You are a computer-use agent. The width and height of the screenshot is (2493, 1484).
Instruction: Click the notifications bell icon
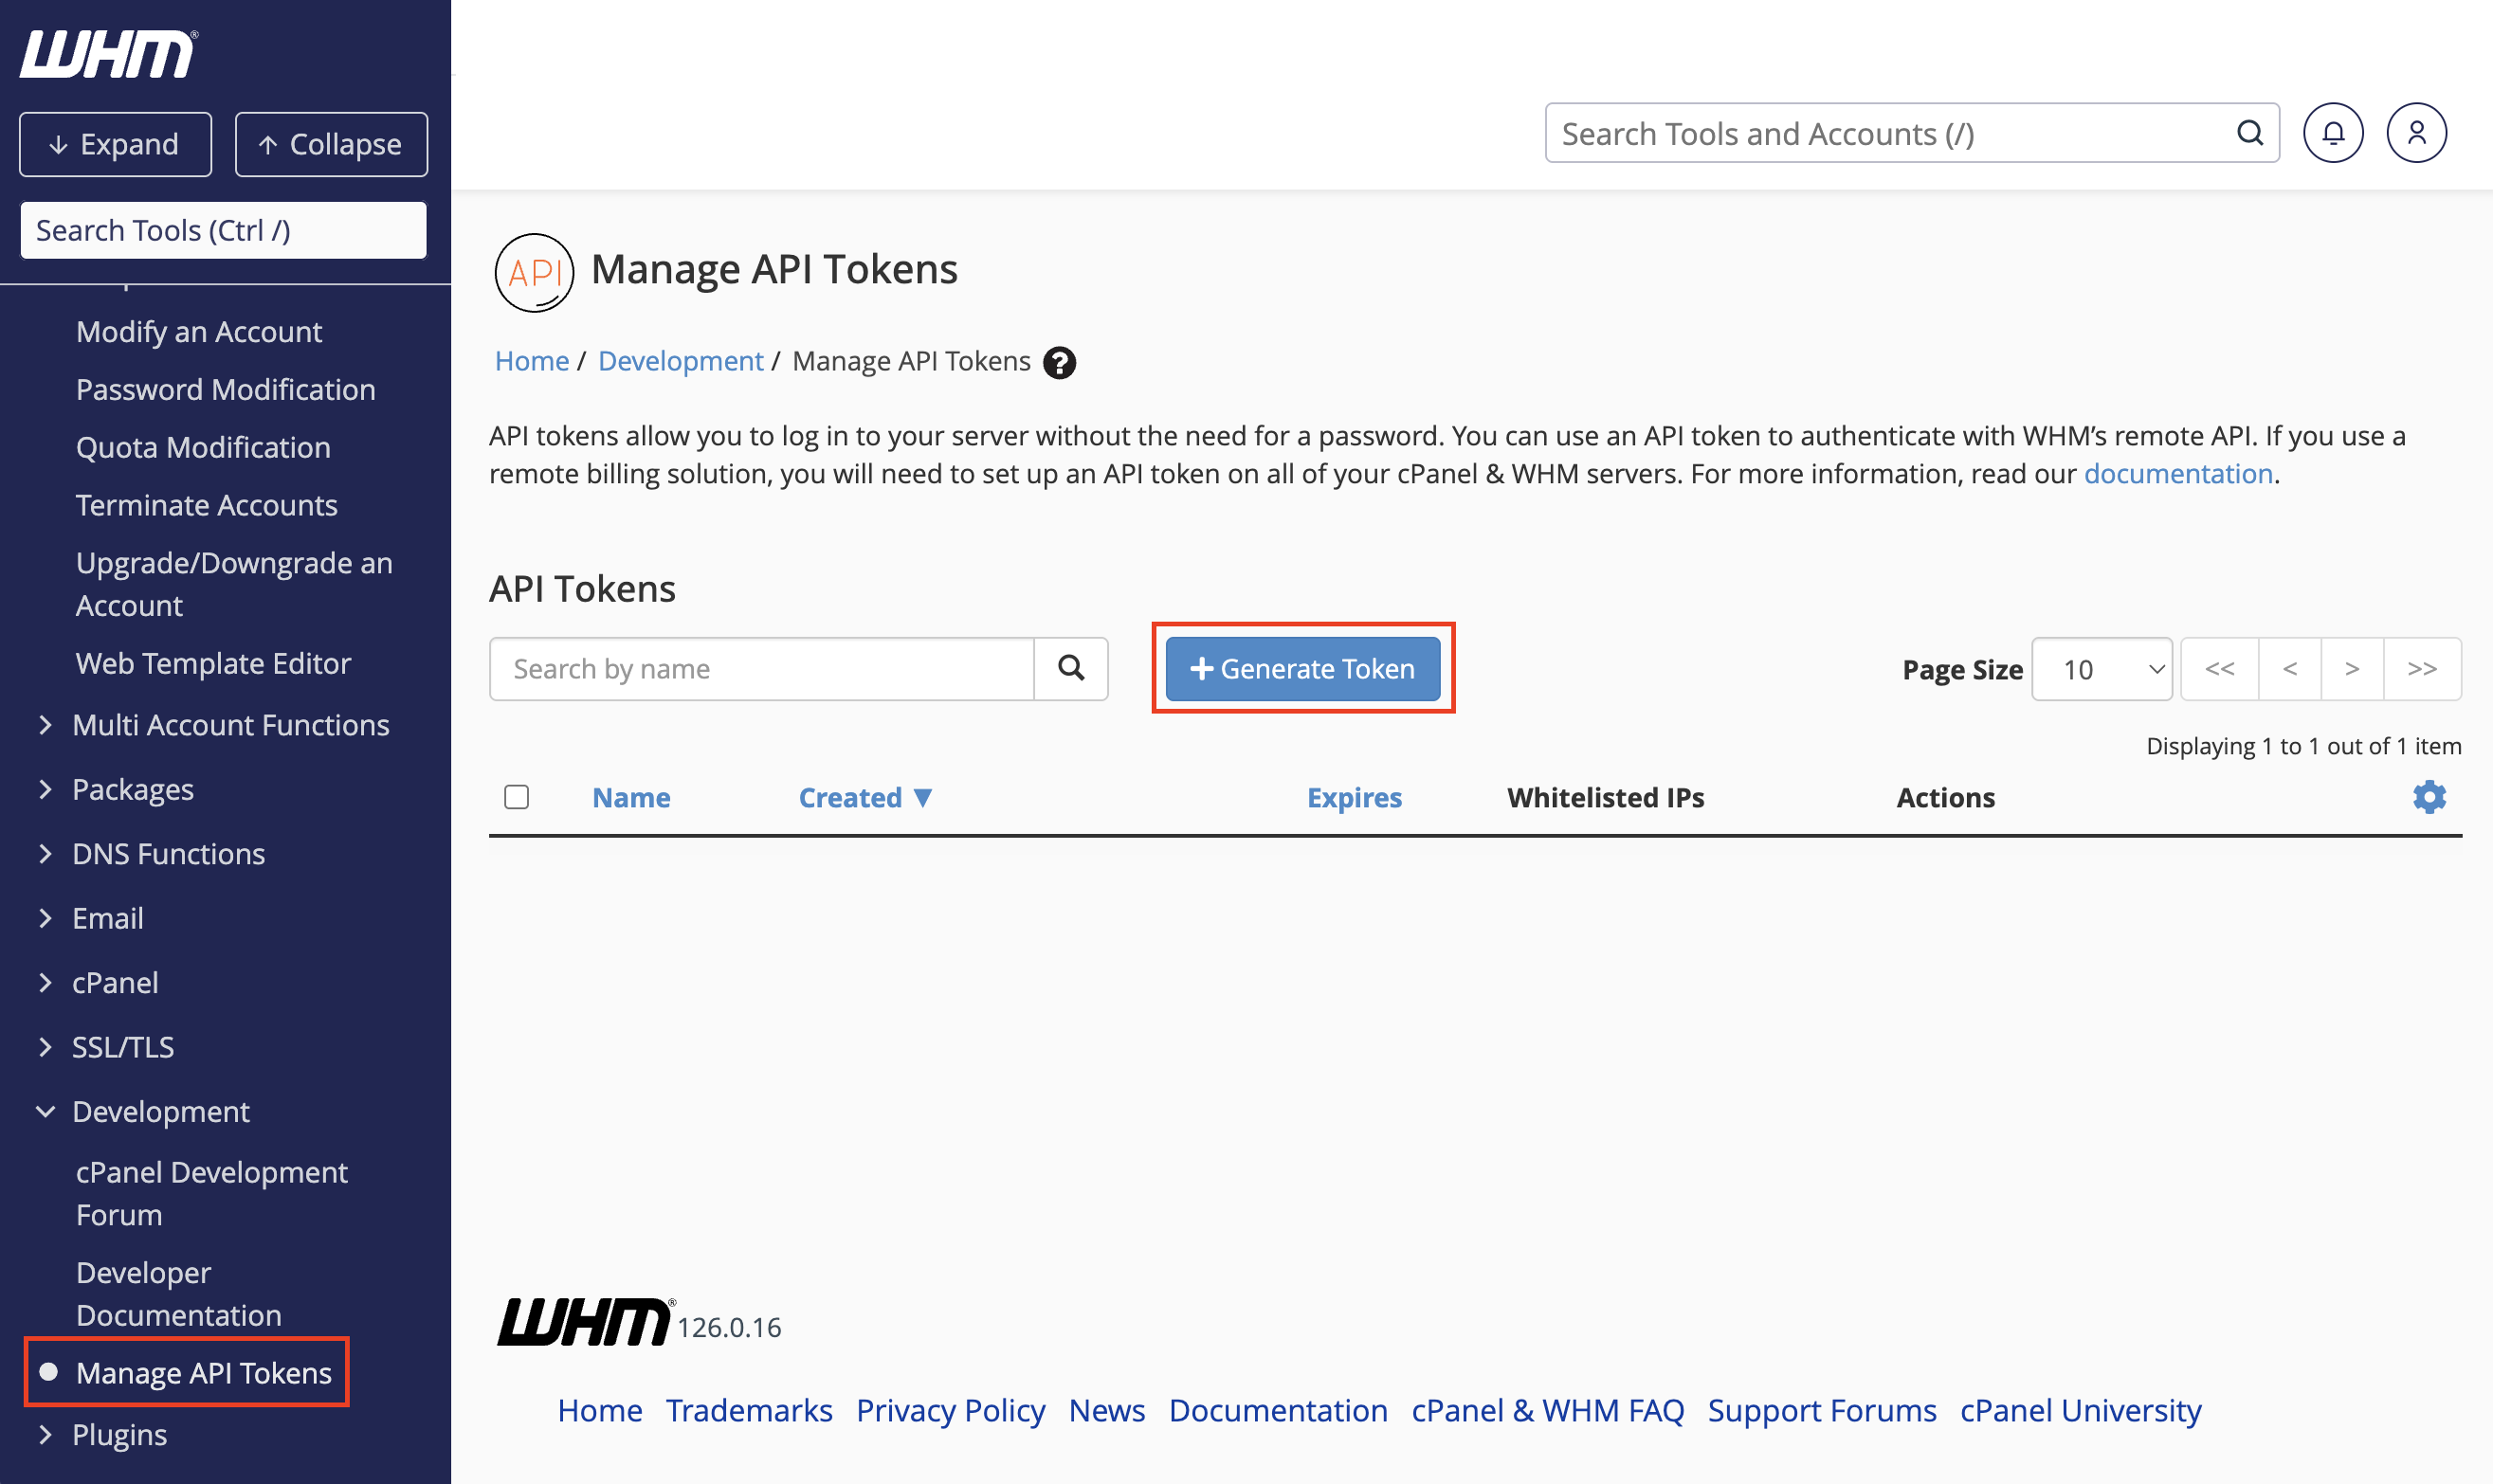tap(2332, 133)
